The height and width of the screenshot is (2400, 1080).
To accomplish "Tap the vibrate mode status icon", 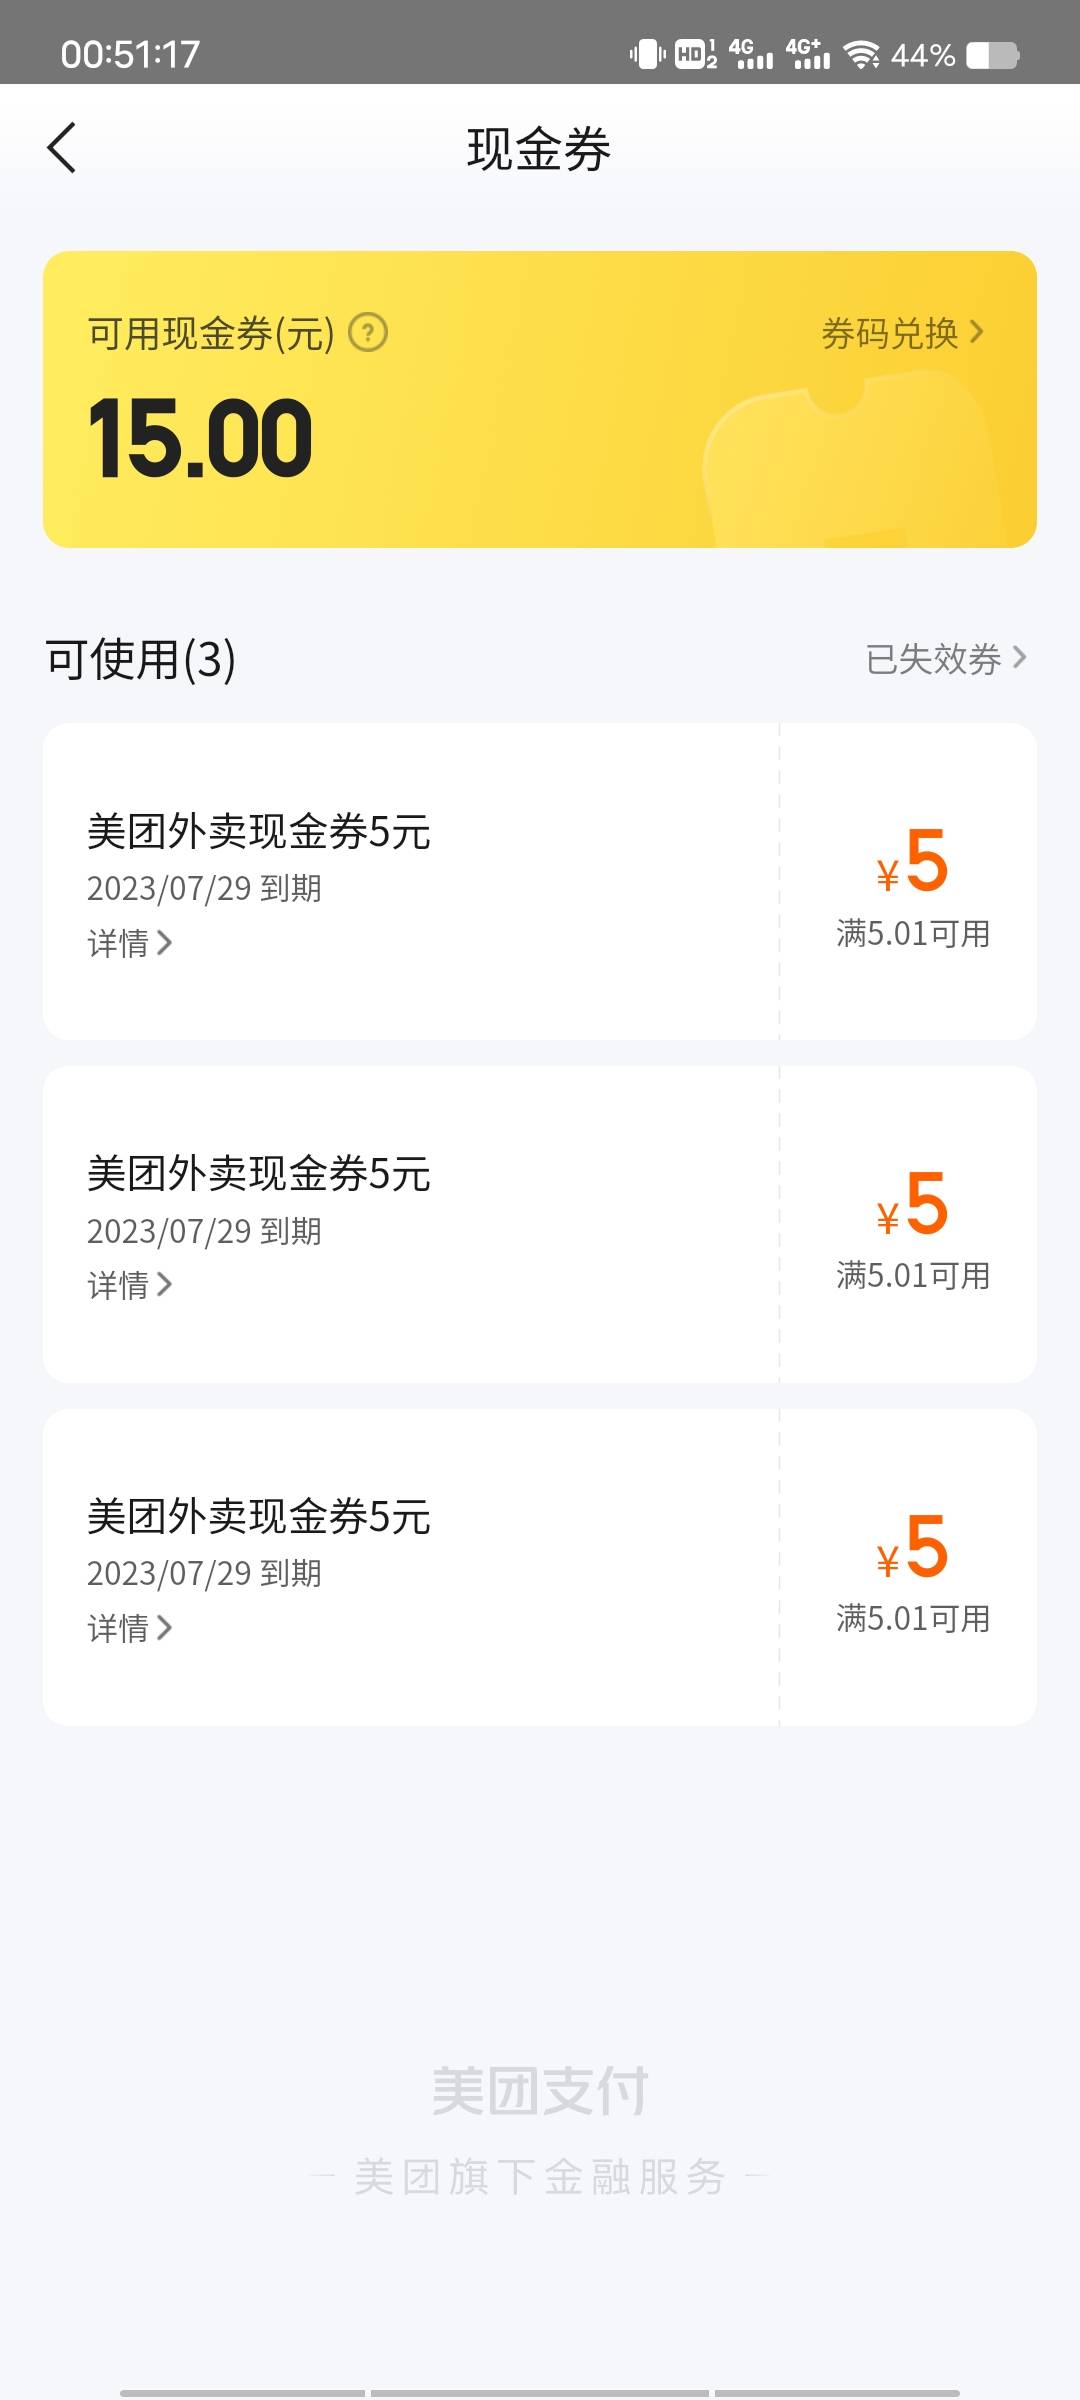I will pyautogui.click(x=647, y=54).
